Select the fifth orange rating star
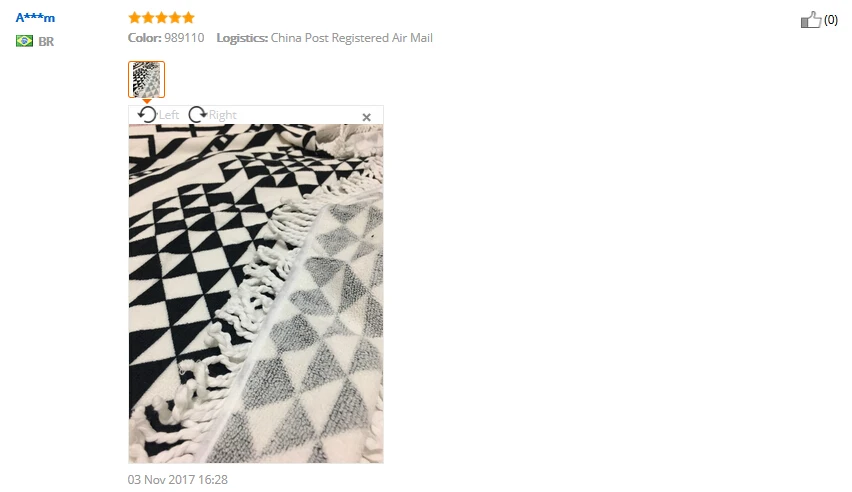 pos(188,18)
